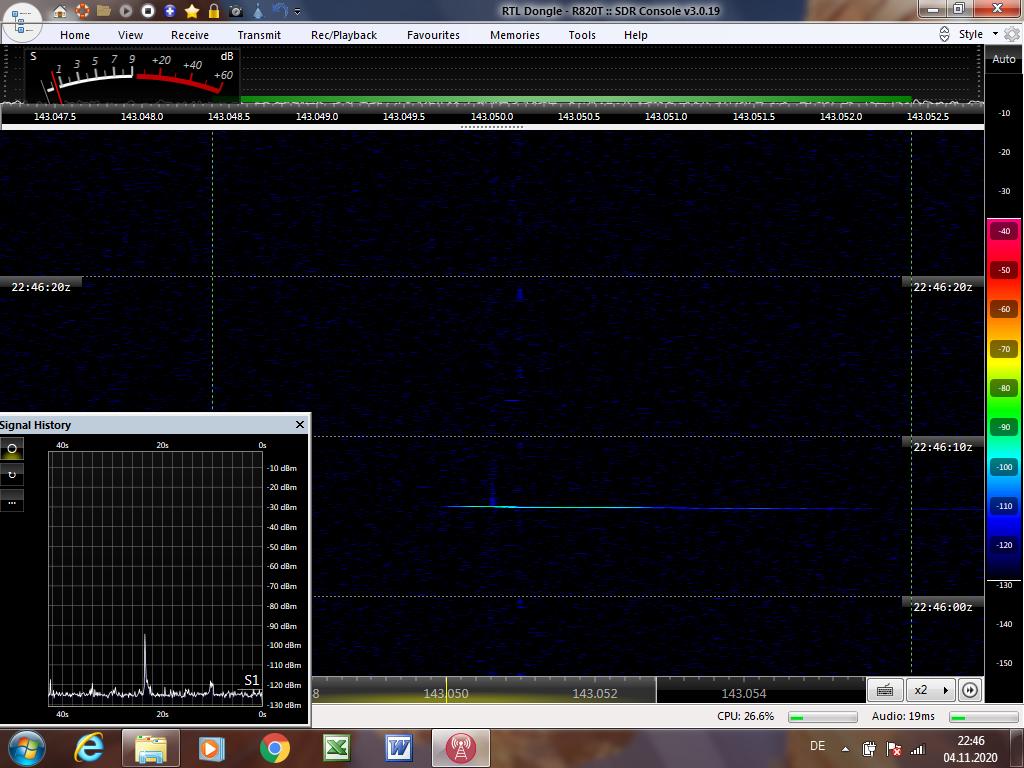Open the Style dropdown
This screenshot has height=768, width=1024.
[978, 34]
